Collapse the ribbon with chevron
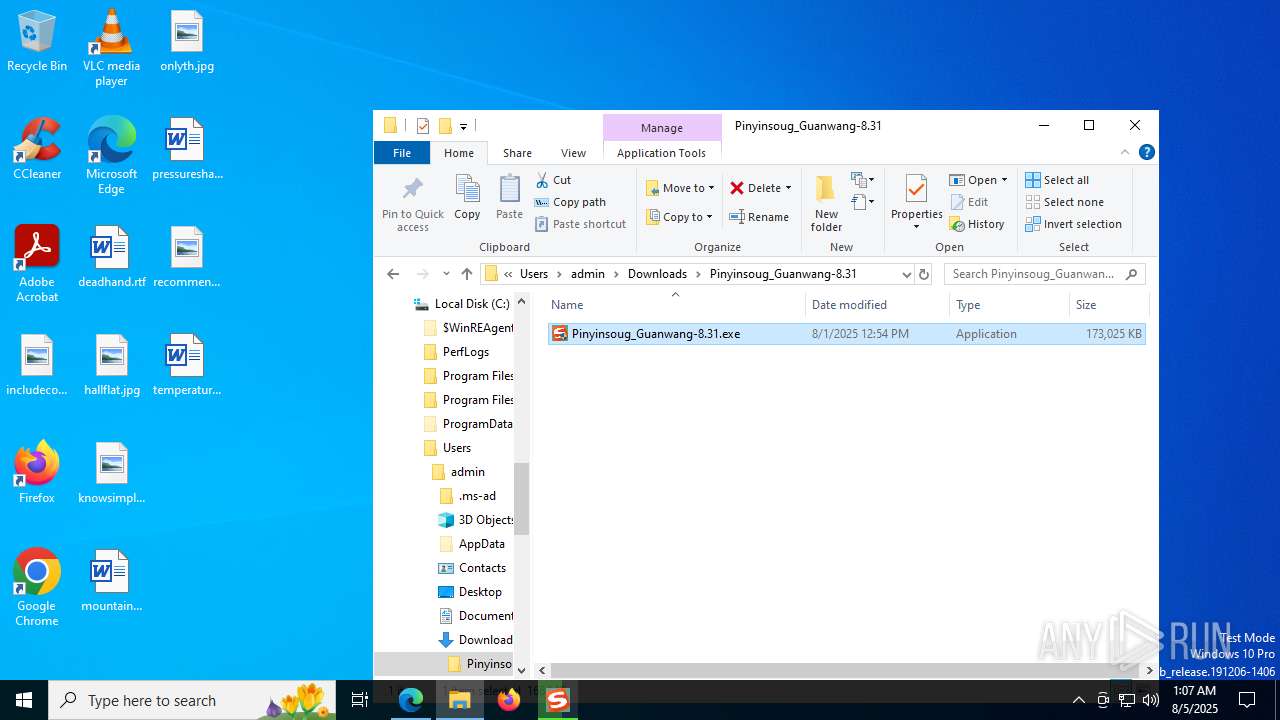Screen dimensions: 1280x720 pos(1125,152)
